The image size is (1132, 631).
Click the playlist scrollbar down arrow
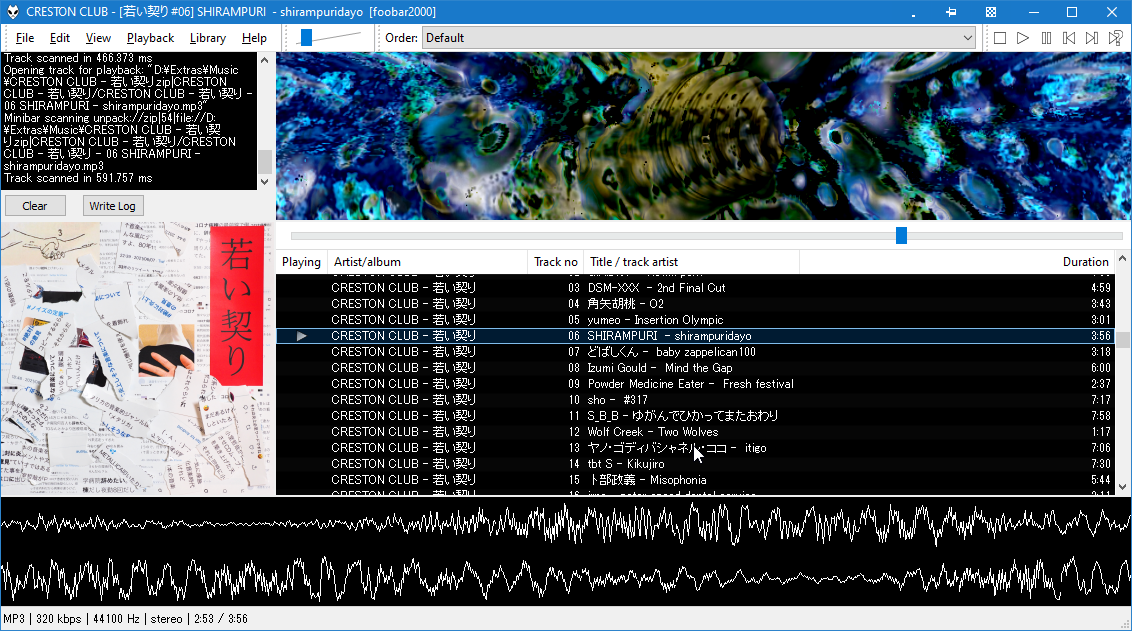point(1123,487)
